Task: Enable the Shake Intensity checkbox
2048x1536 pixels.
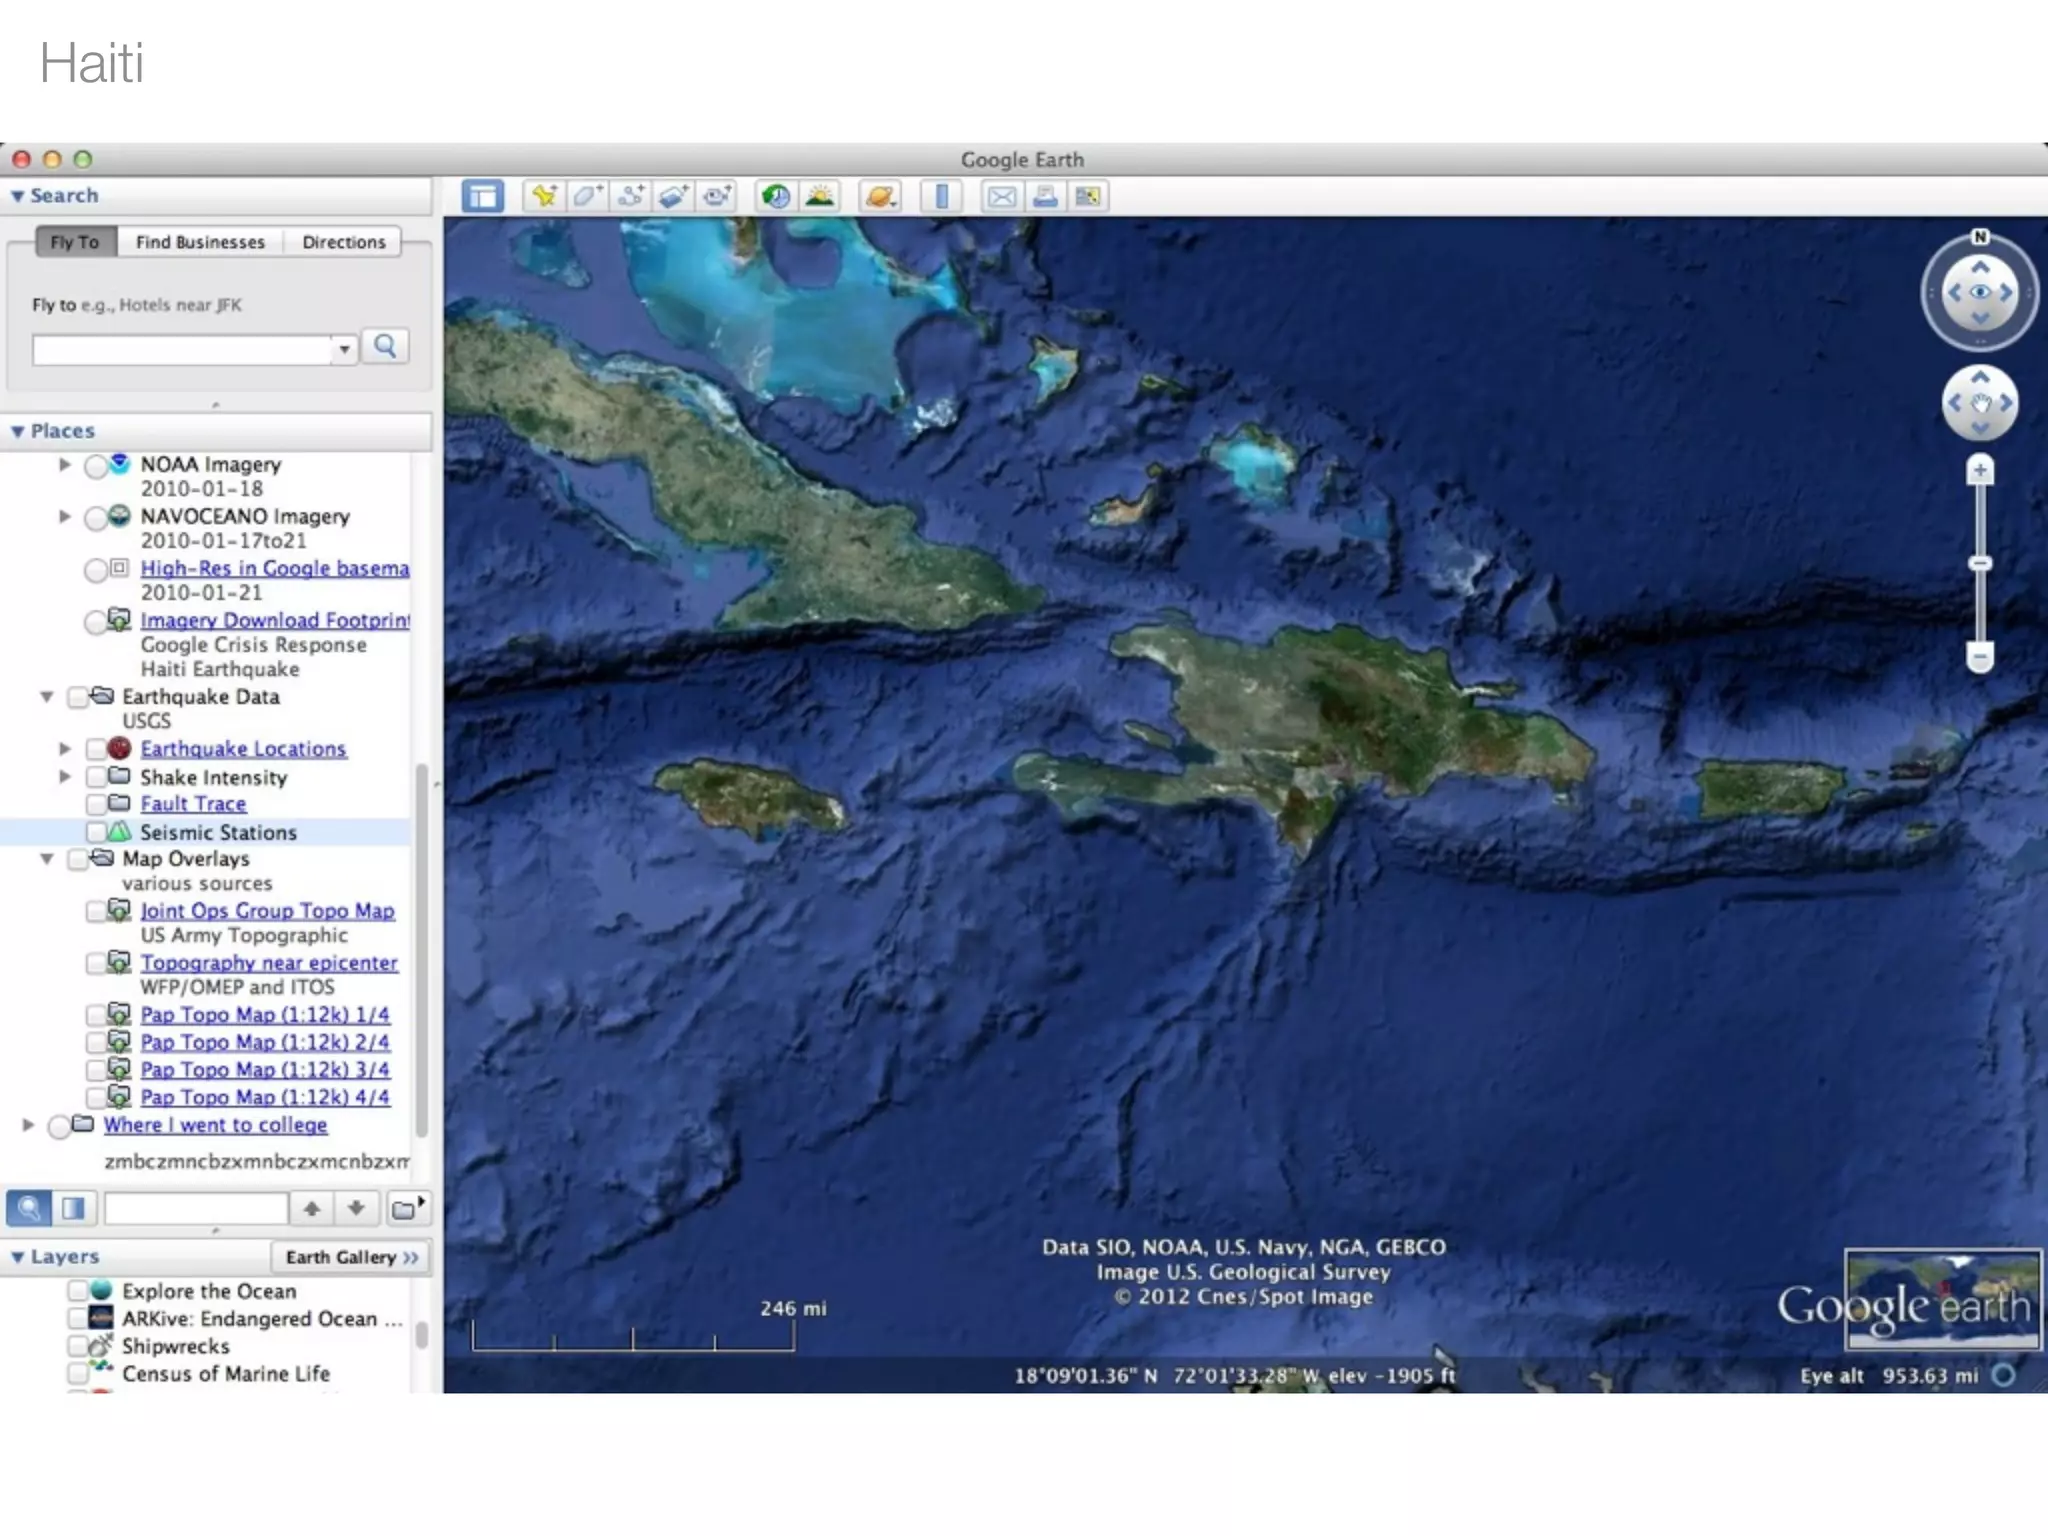Action: coord(96,777)
